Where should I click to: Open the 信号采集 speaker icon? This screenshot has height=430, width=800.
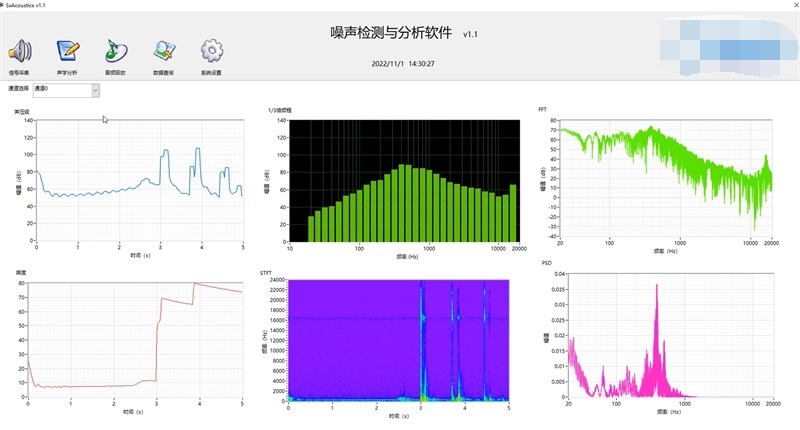click(x=20, y=50)
